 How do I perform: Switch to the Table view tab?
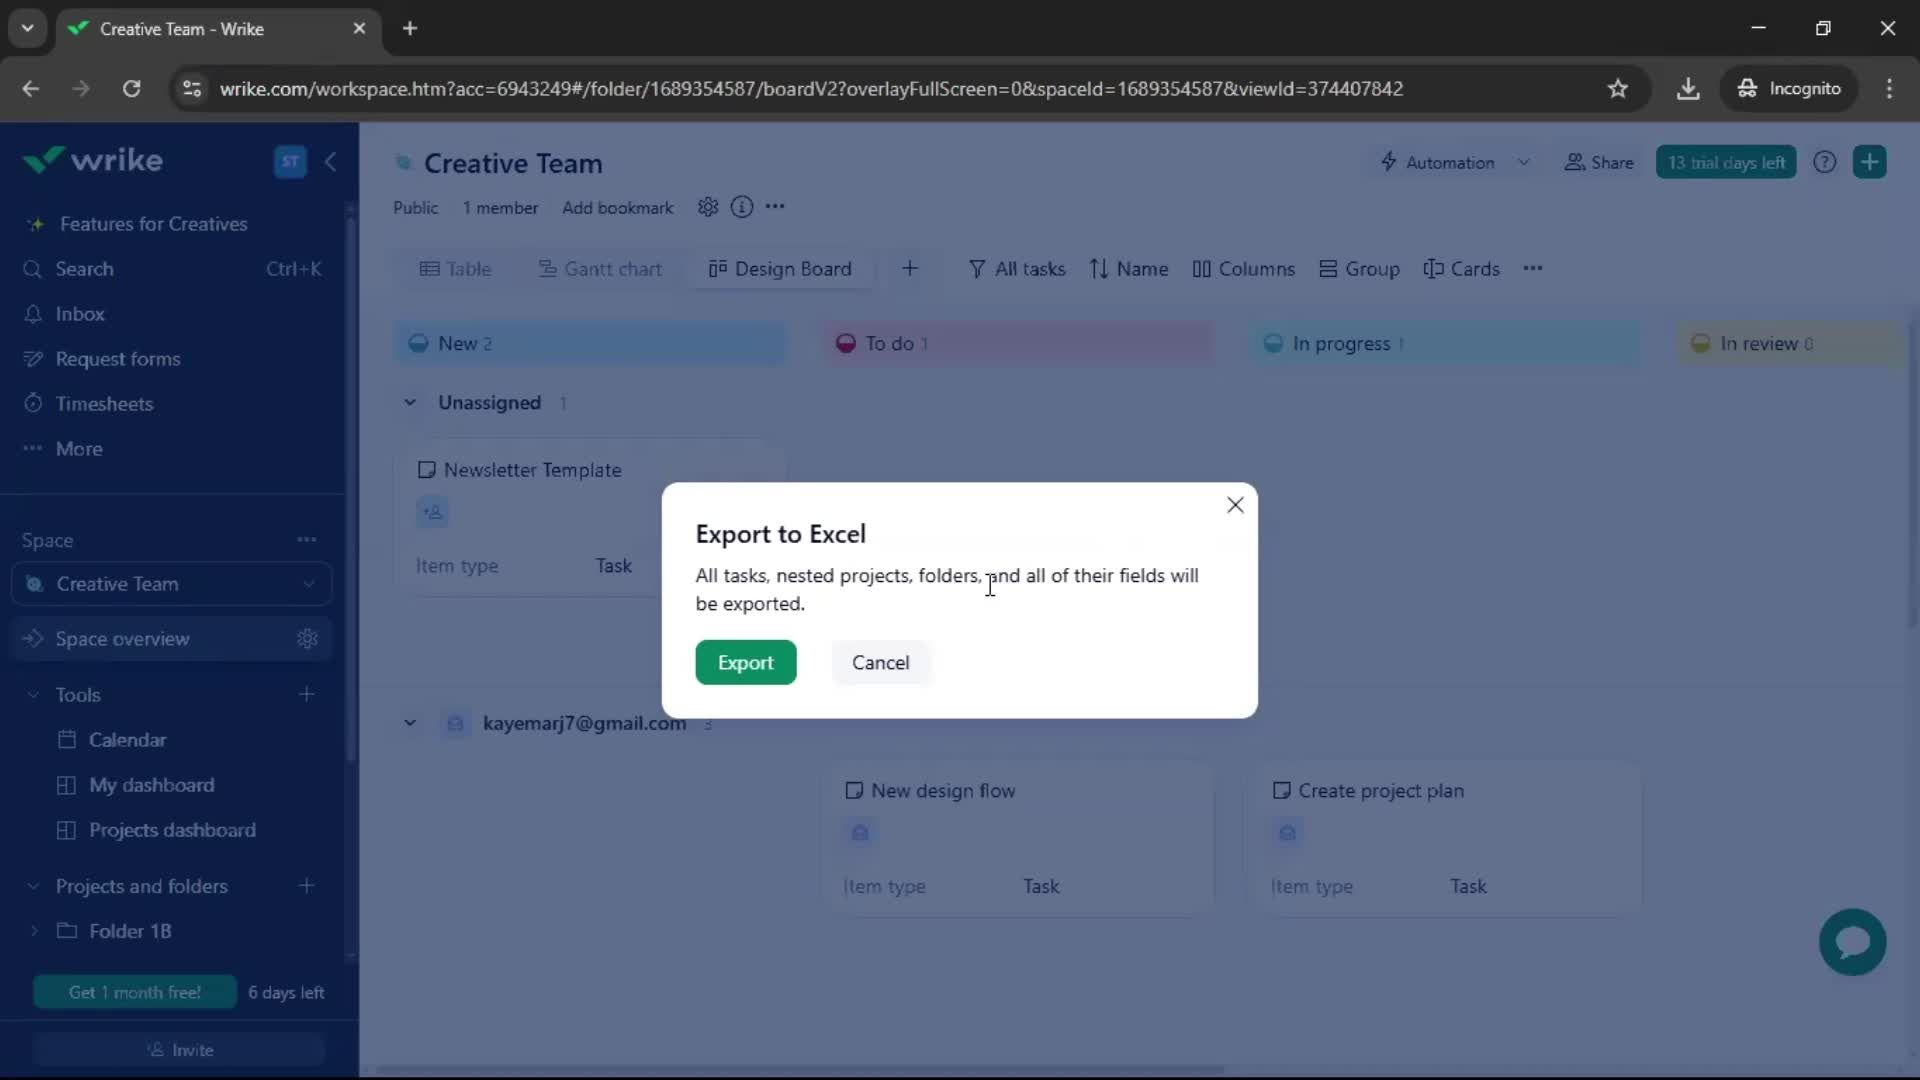[456, 269]
